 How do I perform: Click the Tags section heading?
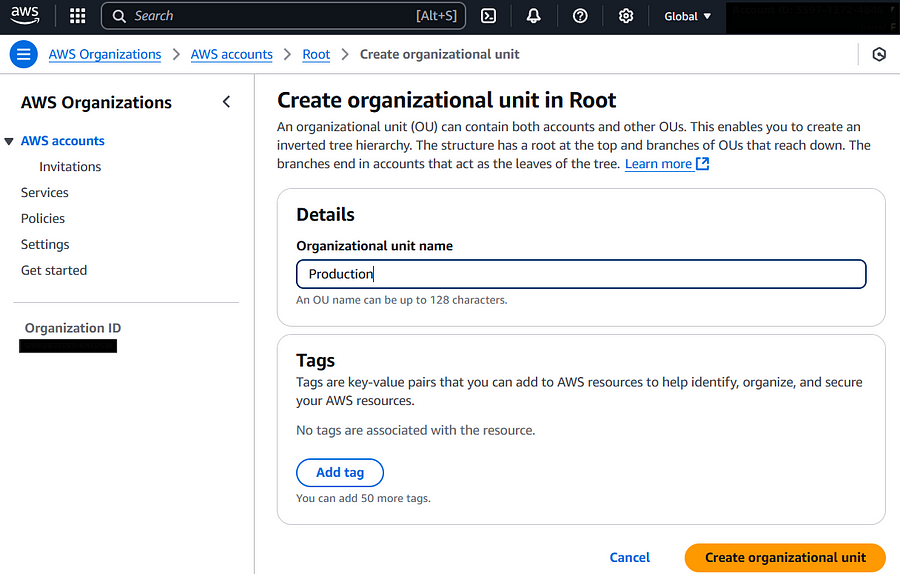[316, 360]
